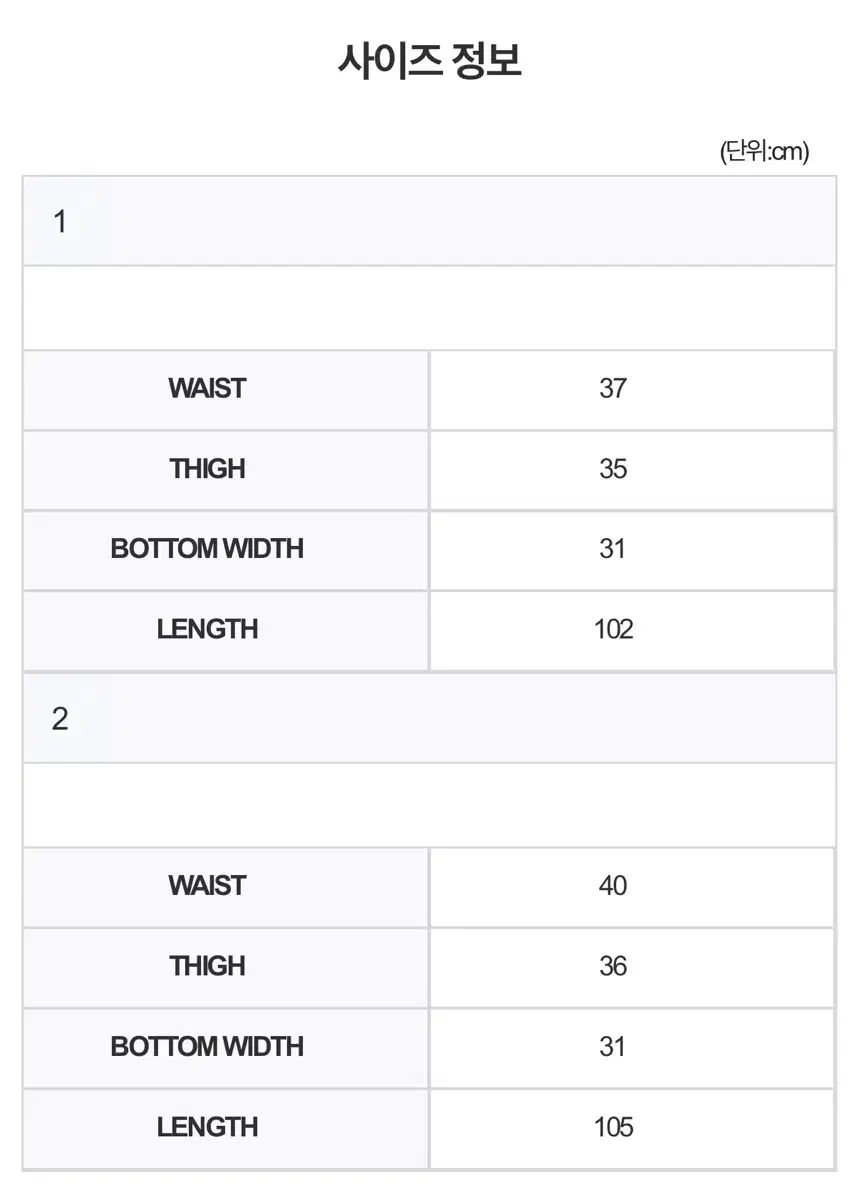The width and height of the screenshot is (859, 1200).
Task: Click the length value 102
Action: pyautogui.click(x=613, y=629)
